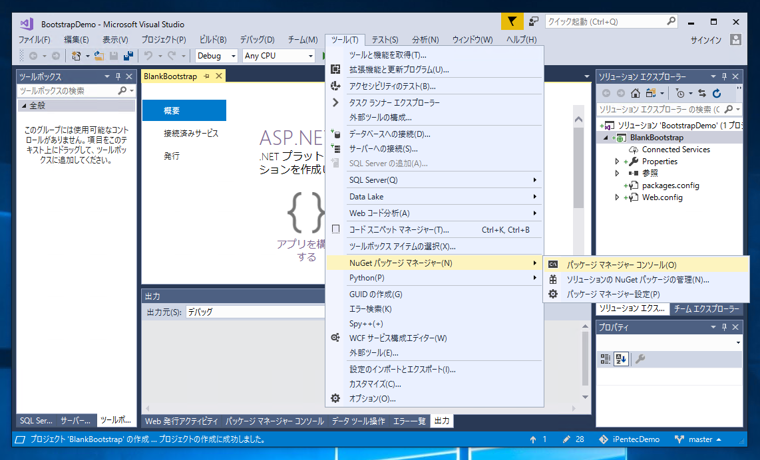Screen dimensions: 760x460
Task: Switch to SQL Ser... tab under toolbox
Action: (x=36, y=420)
